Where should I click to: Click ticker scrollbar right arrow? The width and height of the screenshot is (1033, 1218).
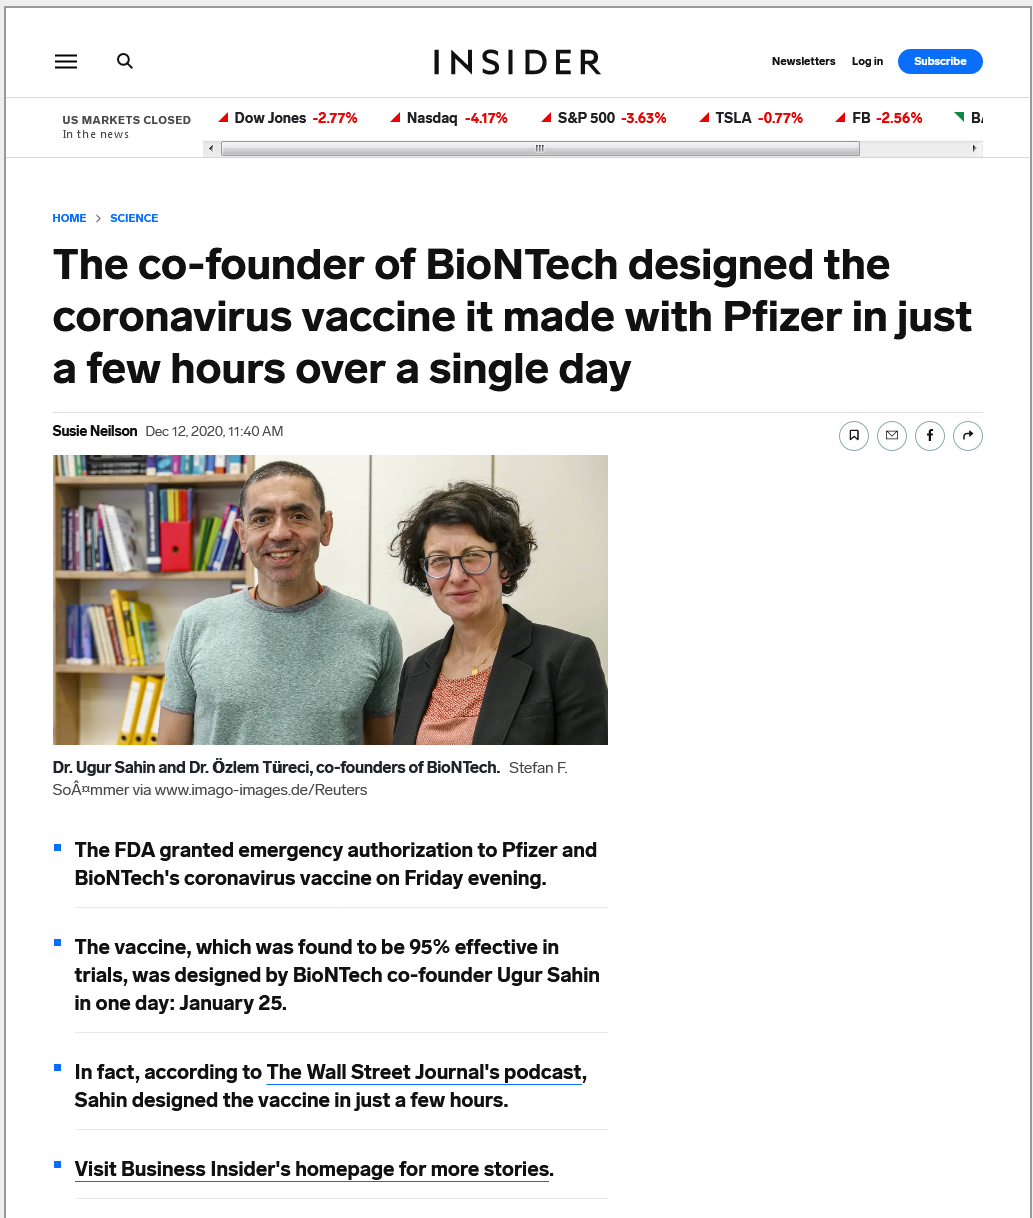975,149
